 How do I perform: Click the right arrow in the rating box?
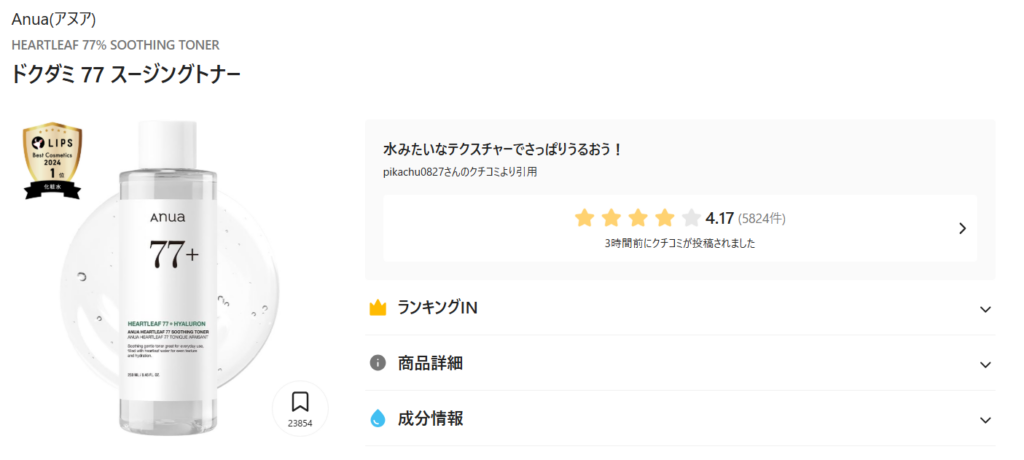[x=962, y=228]
